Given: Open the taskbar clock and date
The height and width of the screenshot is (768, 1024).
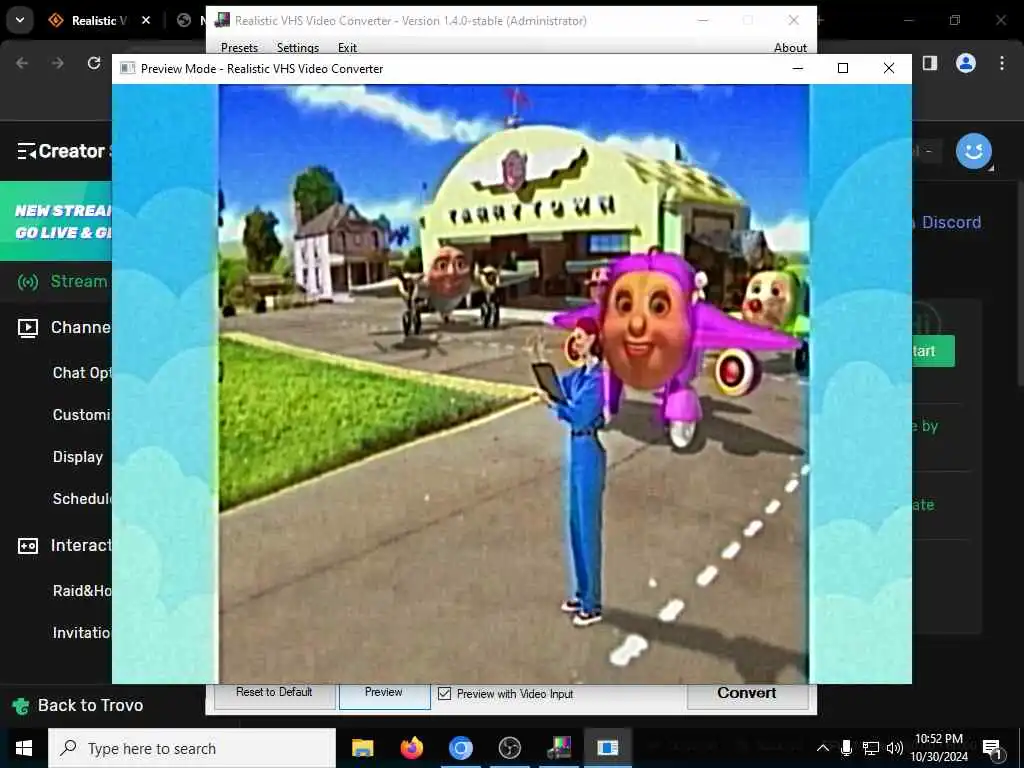Looking at the screenshot, I should pyautogui.click(x=938, y=748).
